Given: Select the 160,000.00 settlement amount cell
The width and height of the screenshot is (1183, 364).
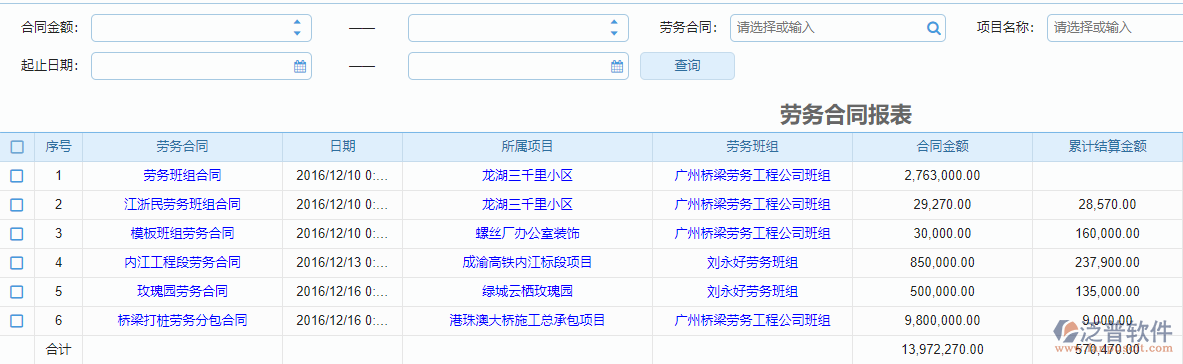Looking at the screenshot, I should tap(1107, 233).
